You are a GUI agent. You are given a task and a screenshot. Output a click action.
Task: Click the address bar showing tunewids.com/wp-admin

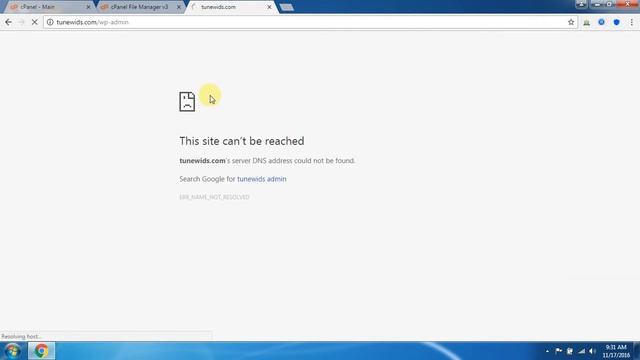[310, 22]
